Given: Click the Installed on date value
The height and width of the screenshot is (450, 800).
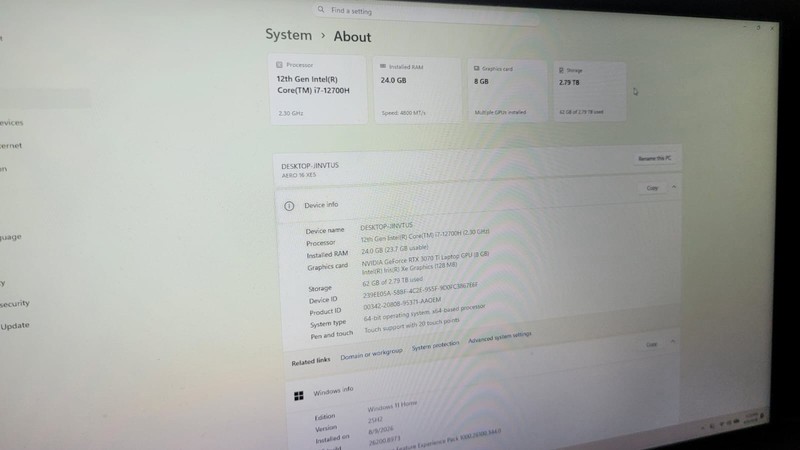Looking at the screenshot, I should pos(381,431).
